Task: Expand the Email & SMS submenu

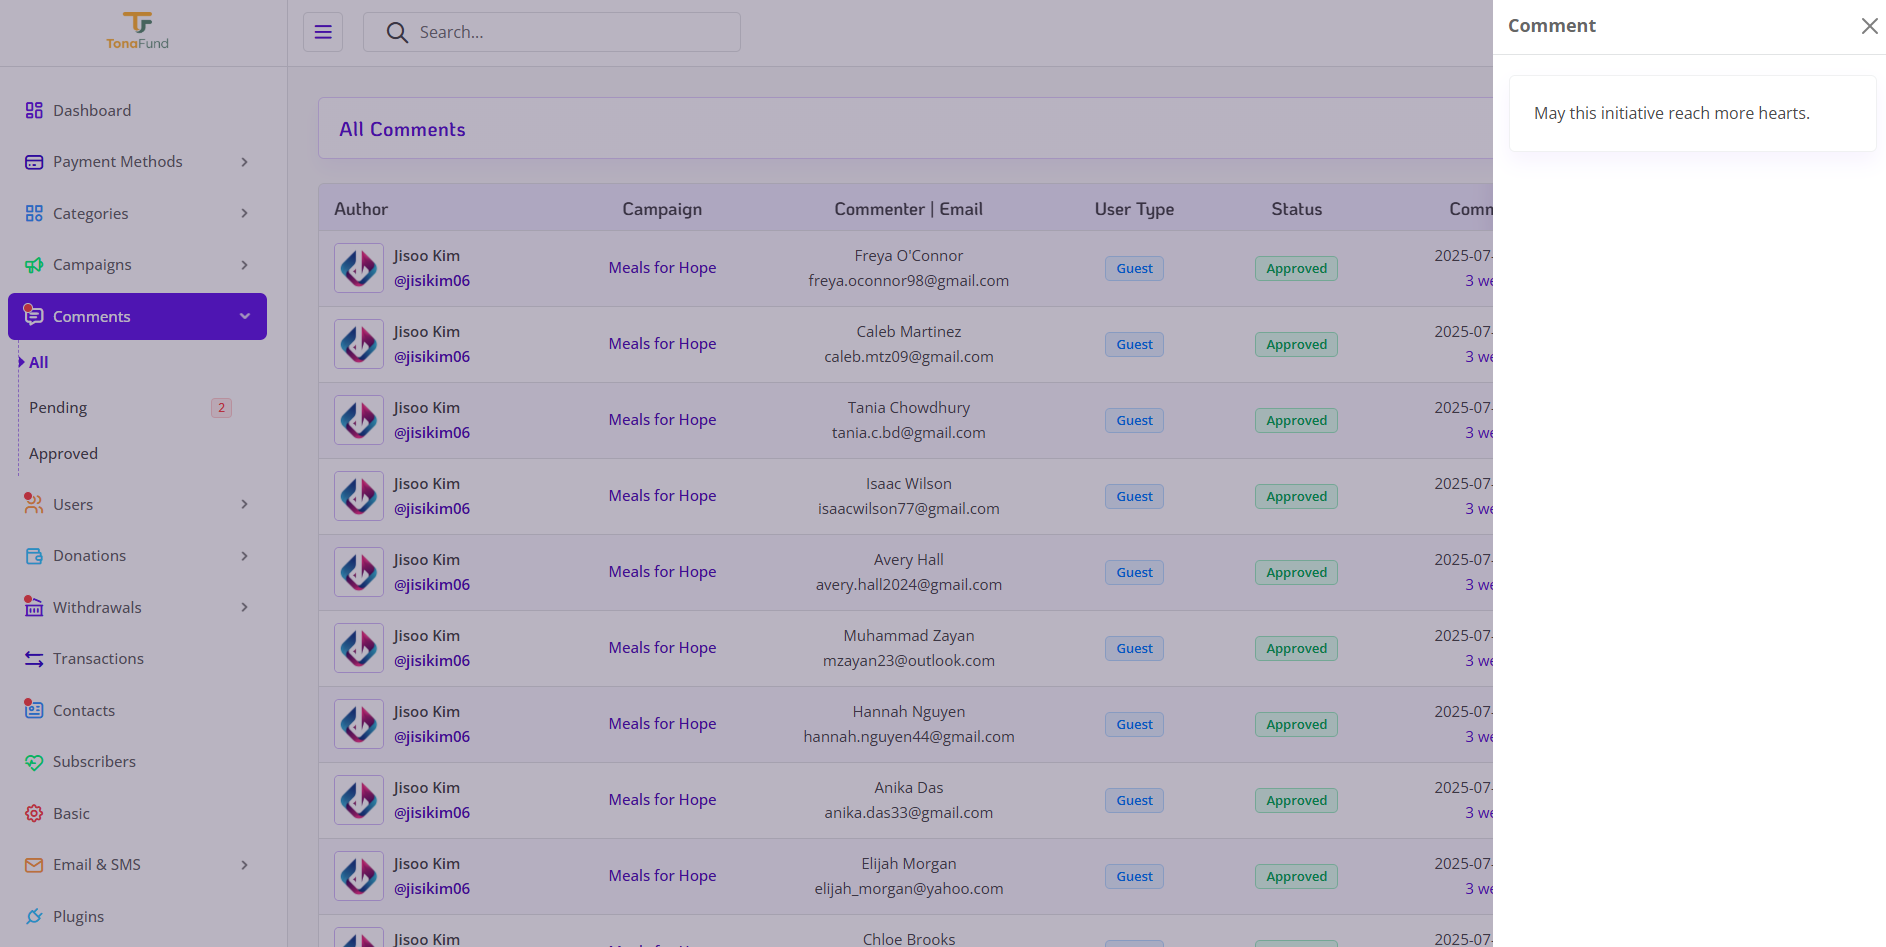Action: pyautogui.click(x=244, y=865)
